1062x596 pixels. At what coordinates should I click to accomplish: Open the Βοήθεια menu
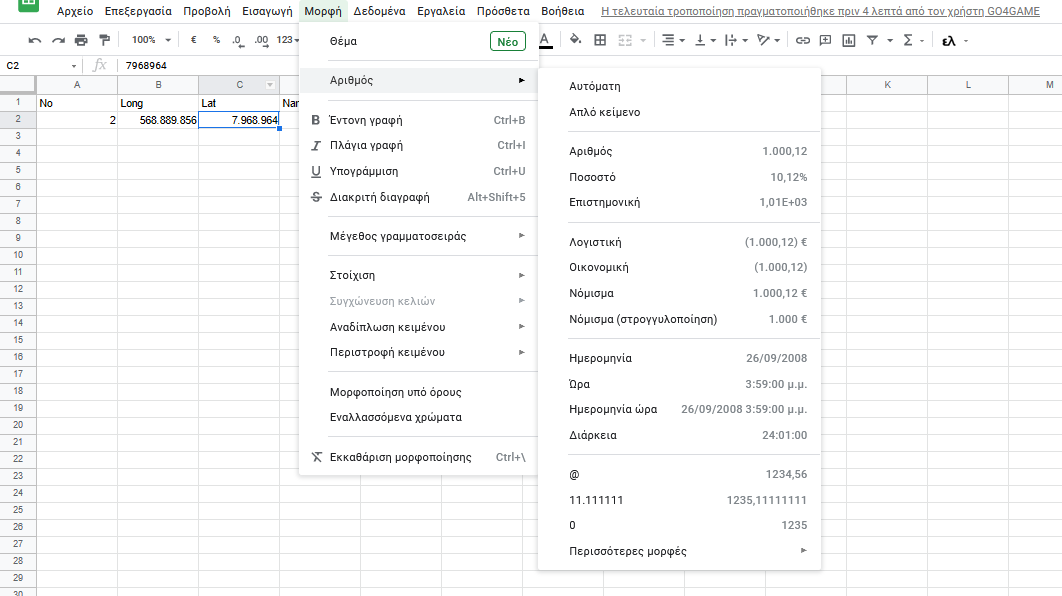coord(563,11)
